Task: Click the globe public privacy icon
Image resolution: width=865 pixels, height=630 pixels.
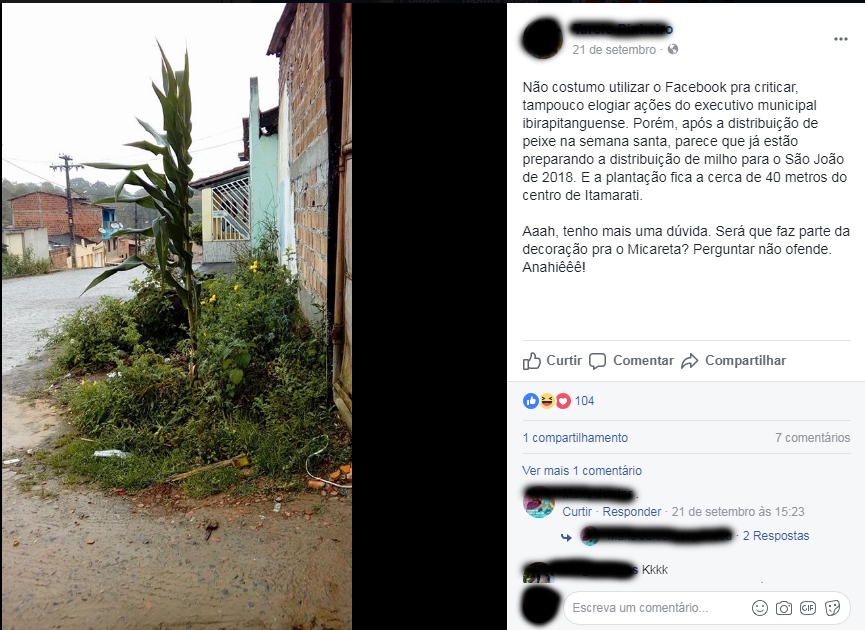Action: tap(672, 50)
